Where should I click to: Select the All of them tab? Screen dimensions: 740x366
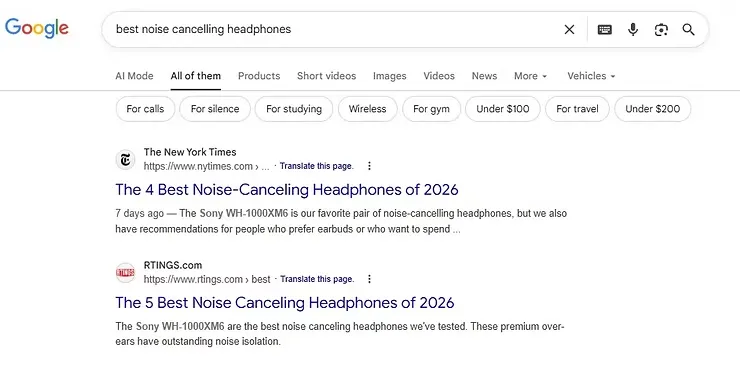[x=196, y=76]
